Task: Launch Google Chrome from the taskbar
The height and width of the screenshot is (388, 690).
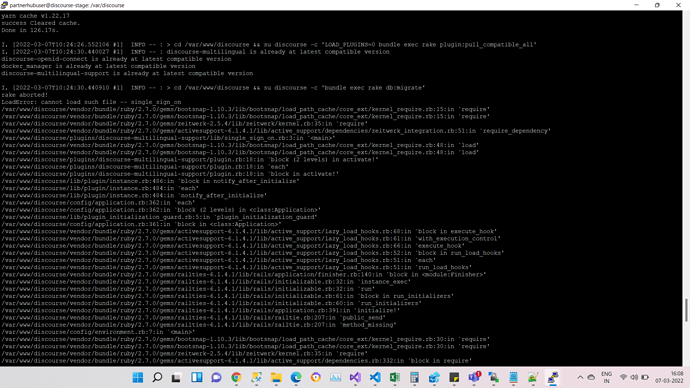Action: 236,377
